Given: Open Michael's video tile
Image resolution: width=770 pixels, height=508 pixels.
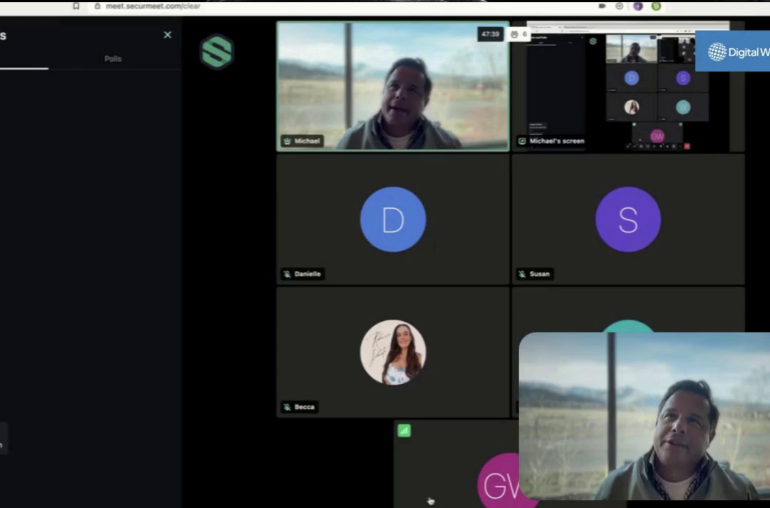Looking at the screenshot, I should tap(392, 90).
